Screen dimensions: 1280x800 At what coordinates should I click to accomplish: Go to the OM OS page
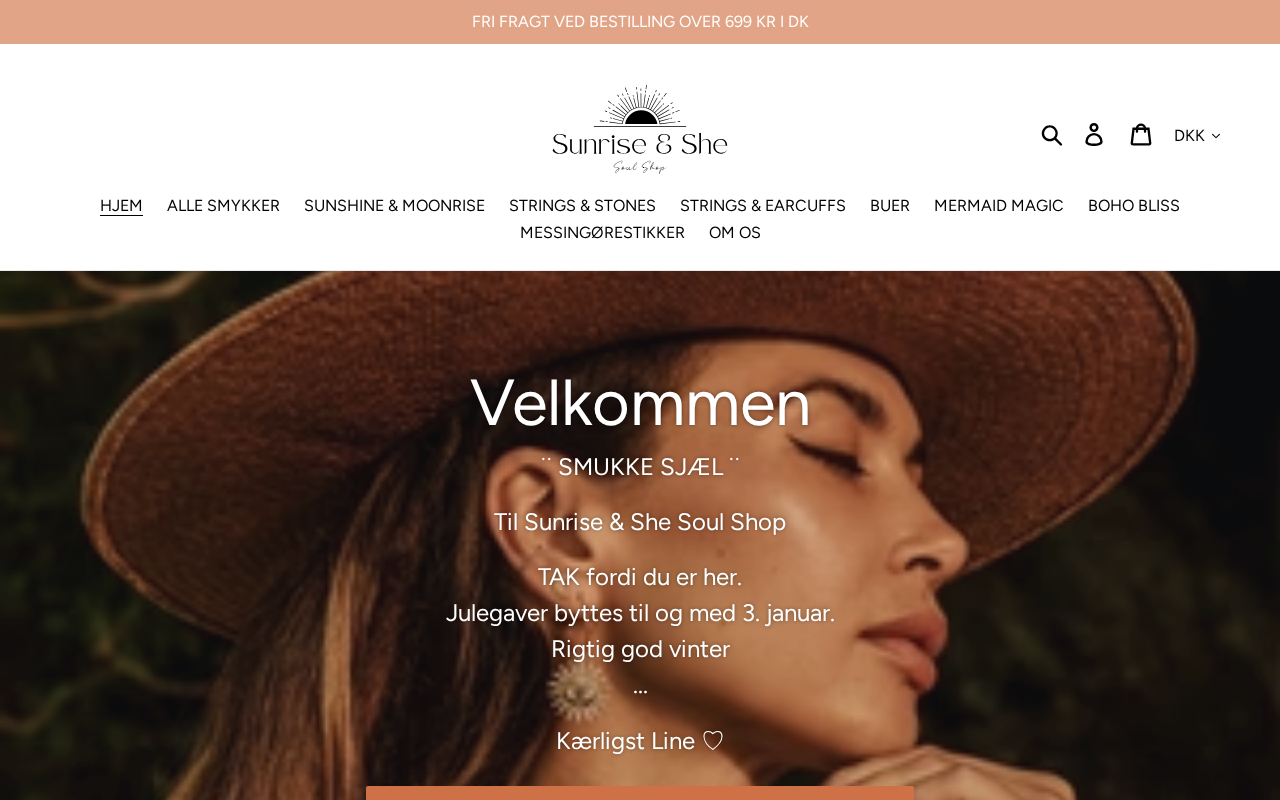pyautogui.click(x=735, y=232)
